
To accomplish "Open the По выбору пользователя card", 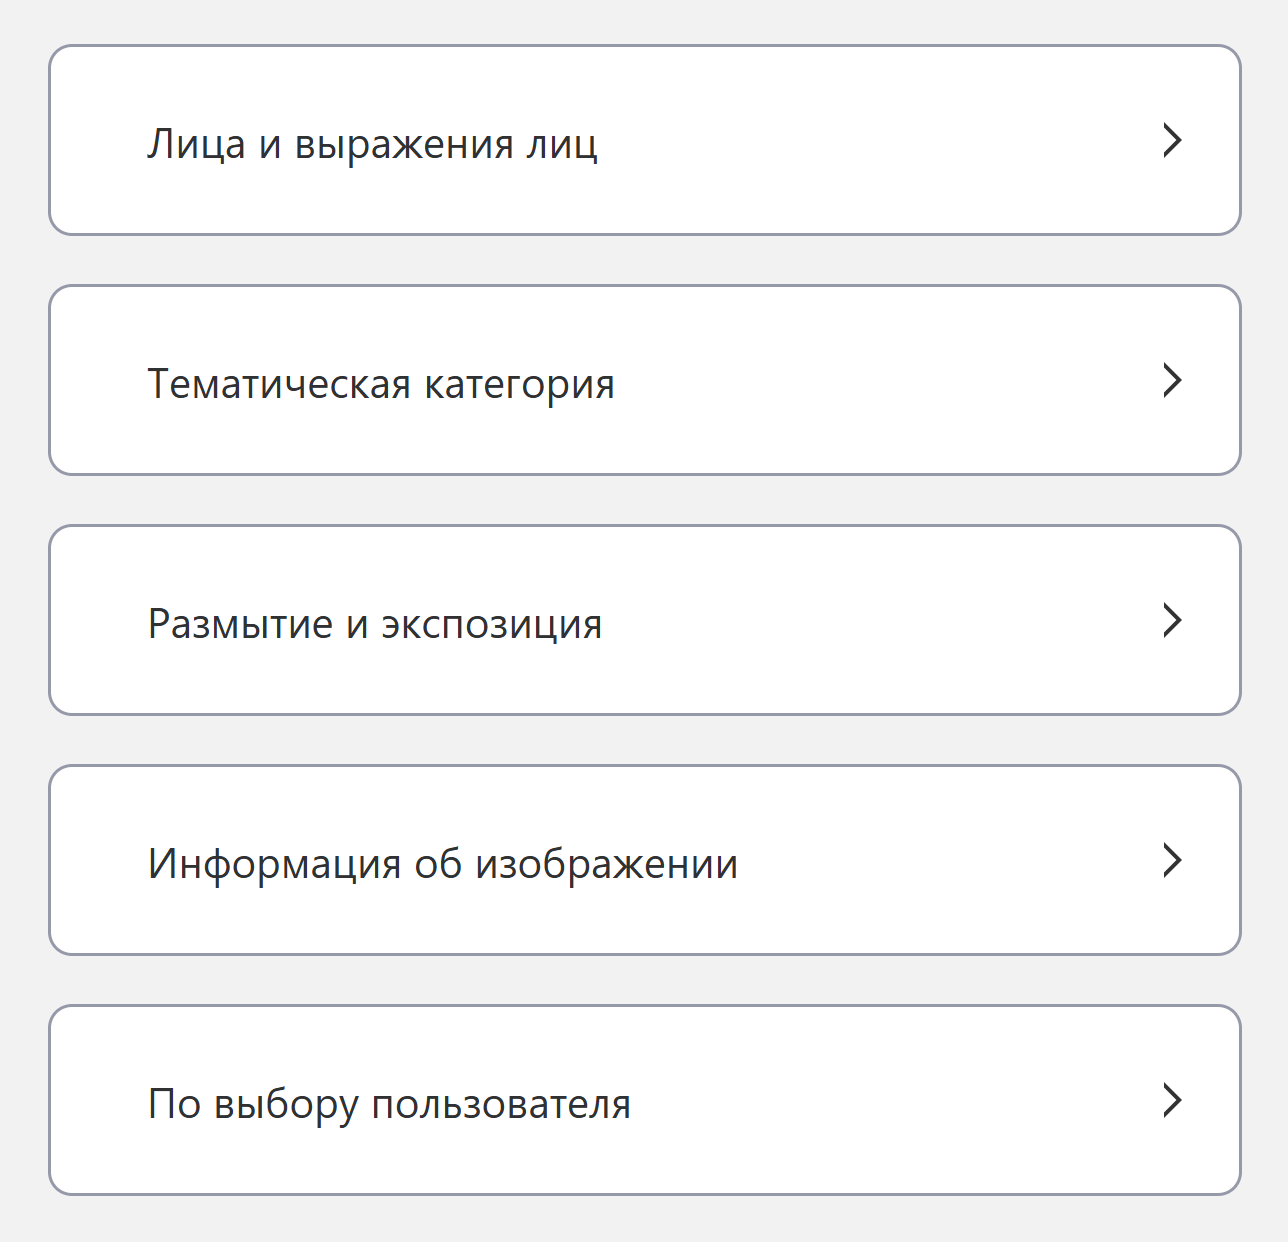I will [x=644, y=1101].
